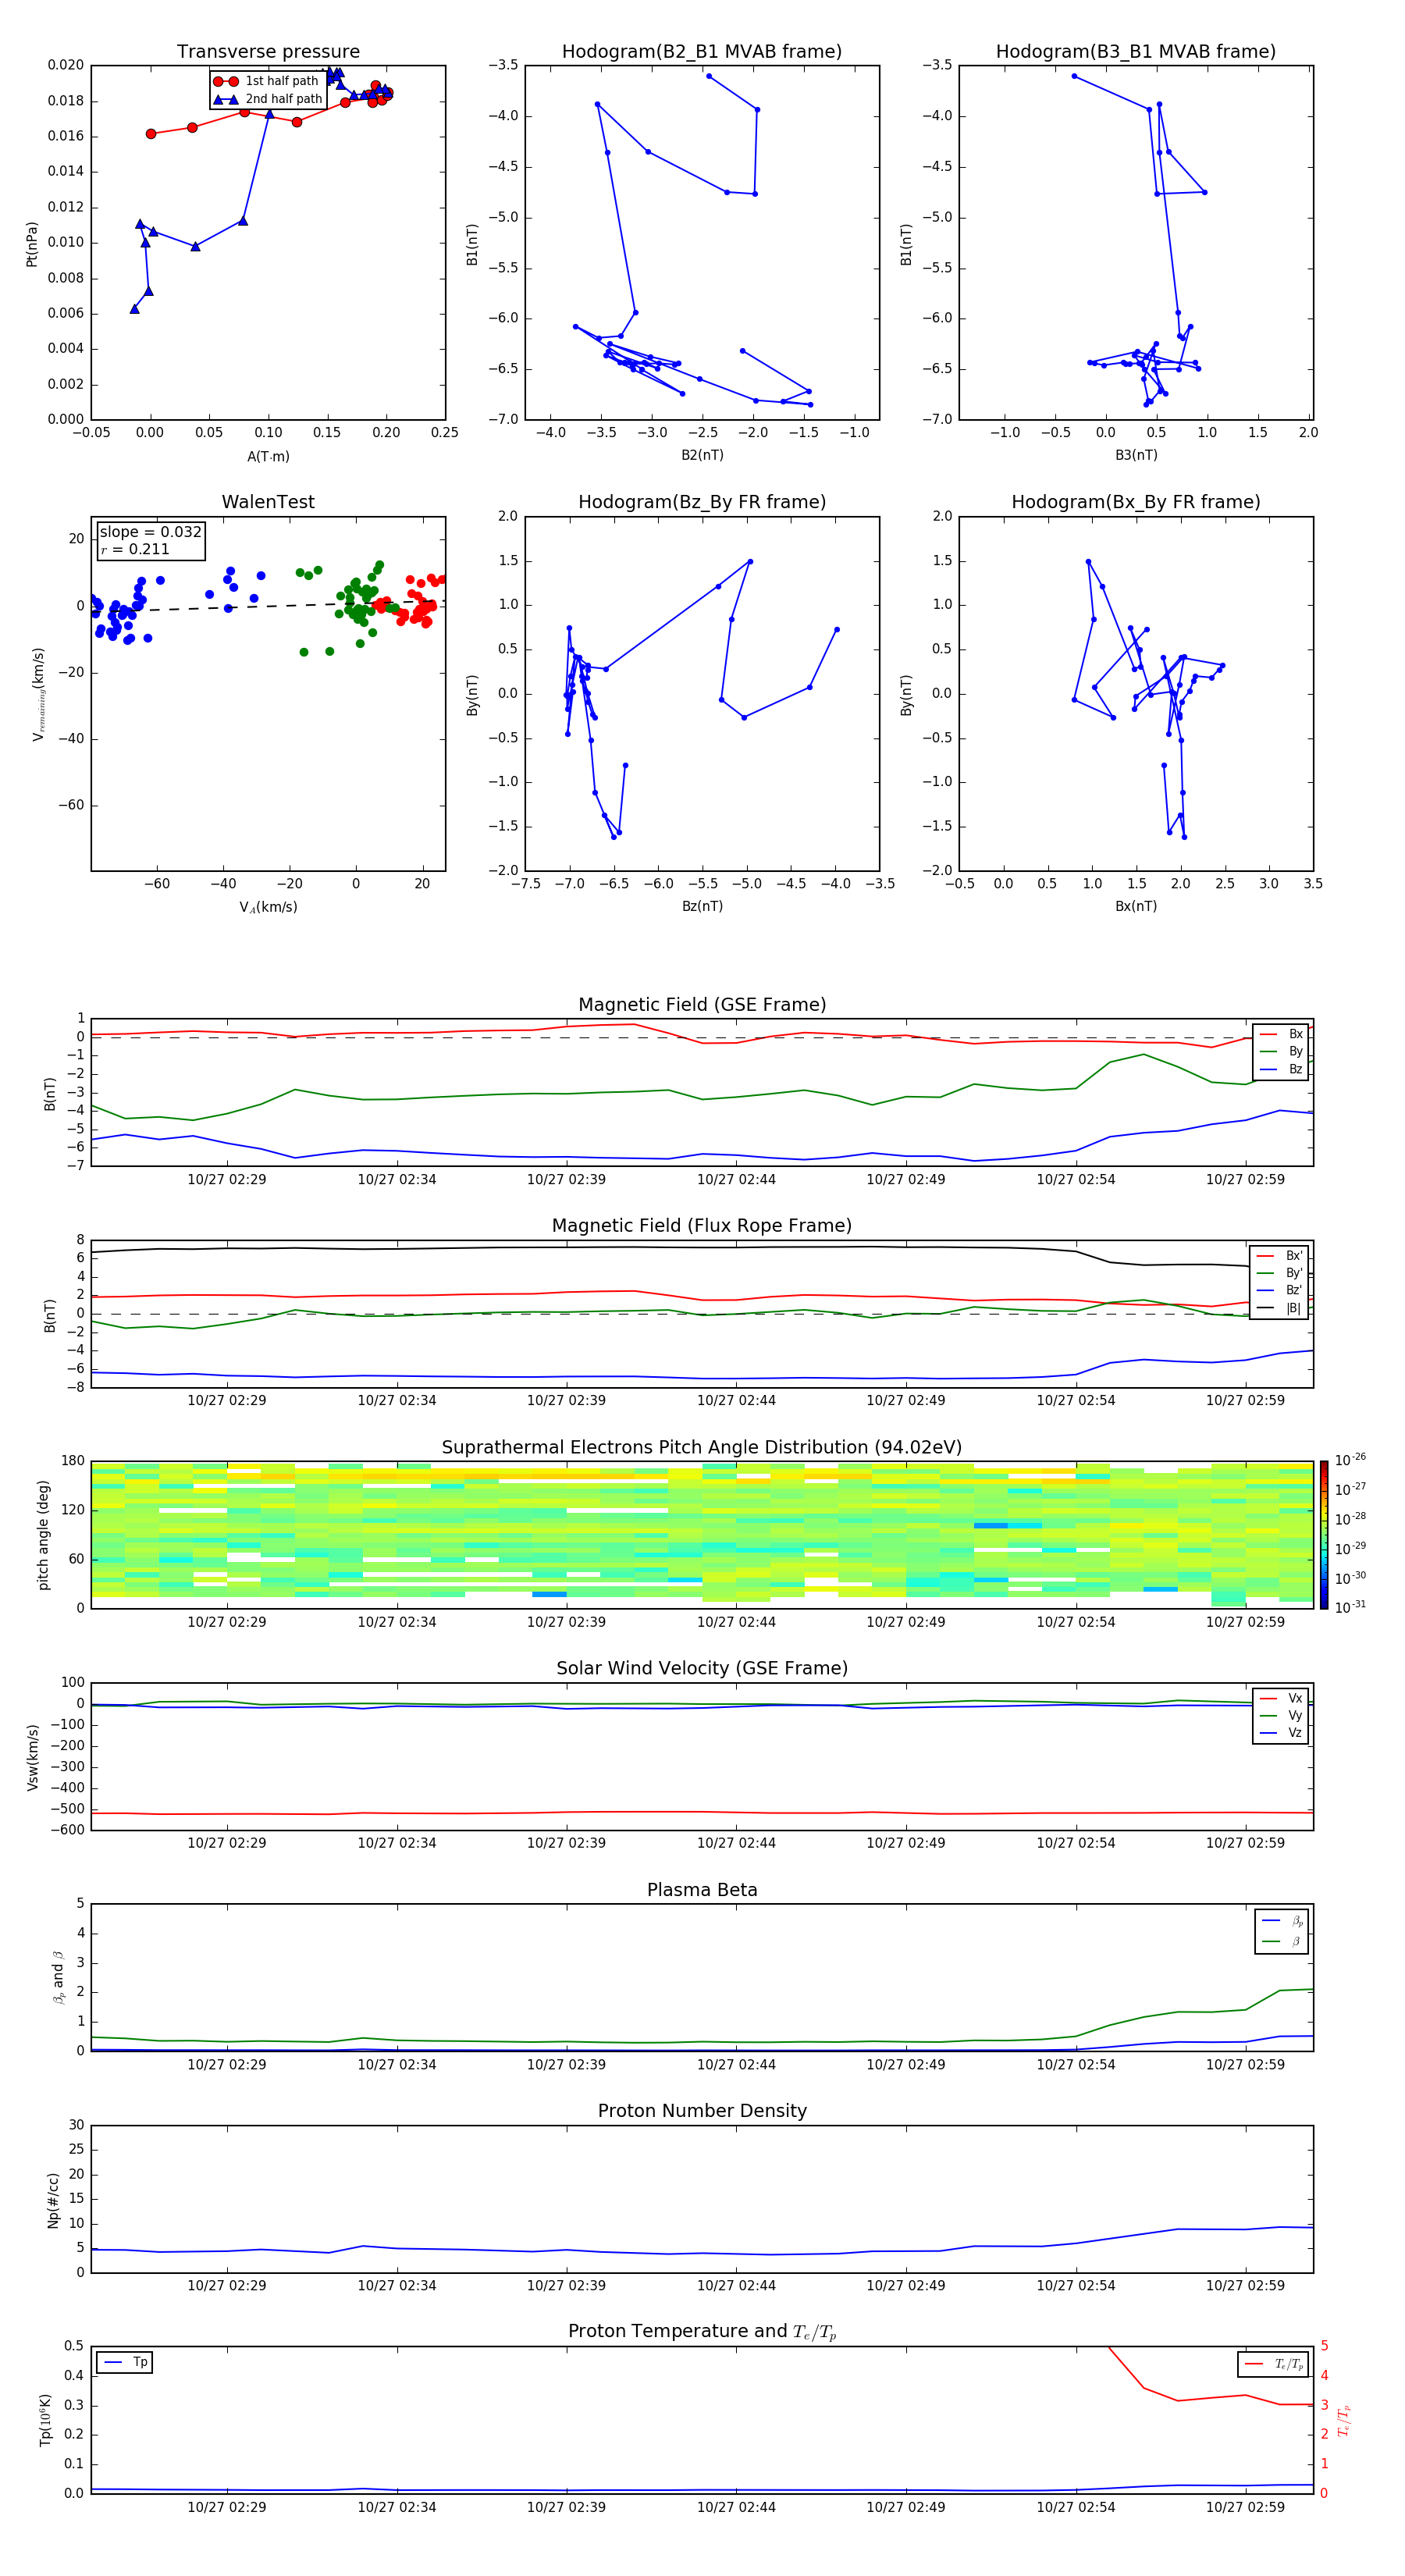Image resolution: width=1405 pixels, height=2576 pixels.
Task: Click '10/27 02:34' tick under Proton Number Density panel
Action: coord(397,2286)
